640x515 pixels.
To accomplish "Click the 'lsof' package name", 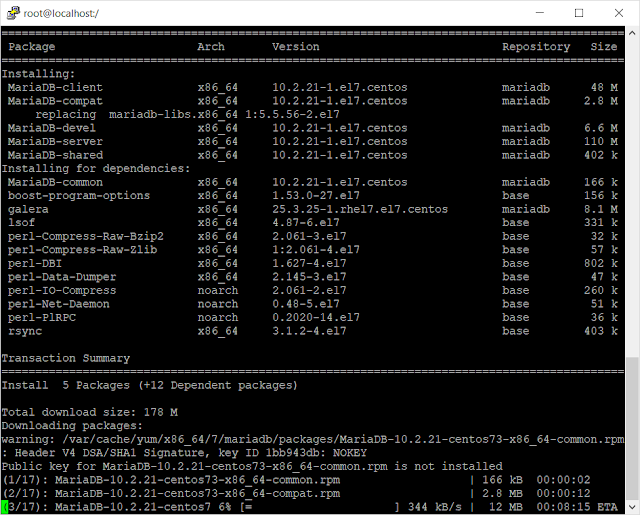I will tap(21, 222).
